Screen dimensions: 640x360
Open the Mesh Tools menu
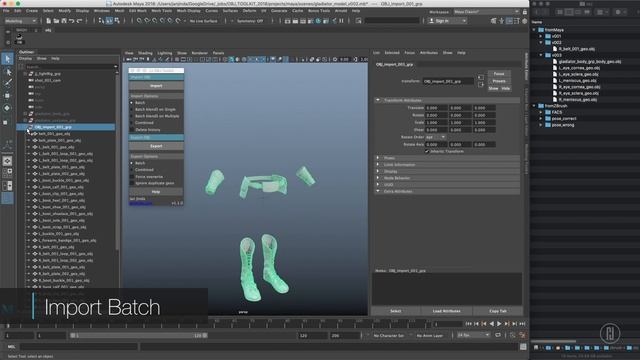coord(161,11)
